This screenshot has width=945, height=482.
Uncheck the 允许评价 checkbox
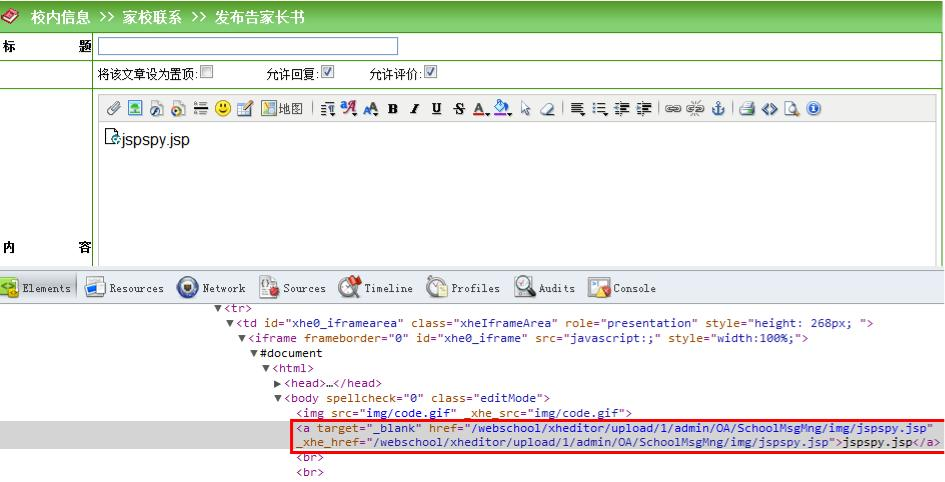tap(430, 72)
